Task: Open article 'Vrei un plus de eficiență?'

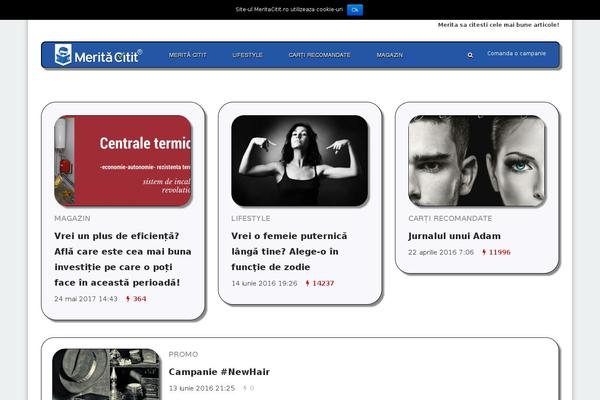Action: [x=123, y=259]
